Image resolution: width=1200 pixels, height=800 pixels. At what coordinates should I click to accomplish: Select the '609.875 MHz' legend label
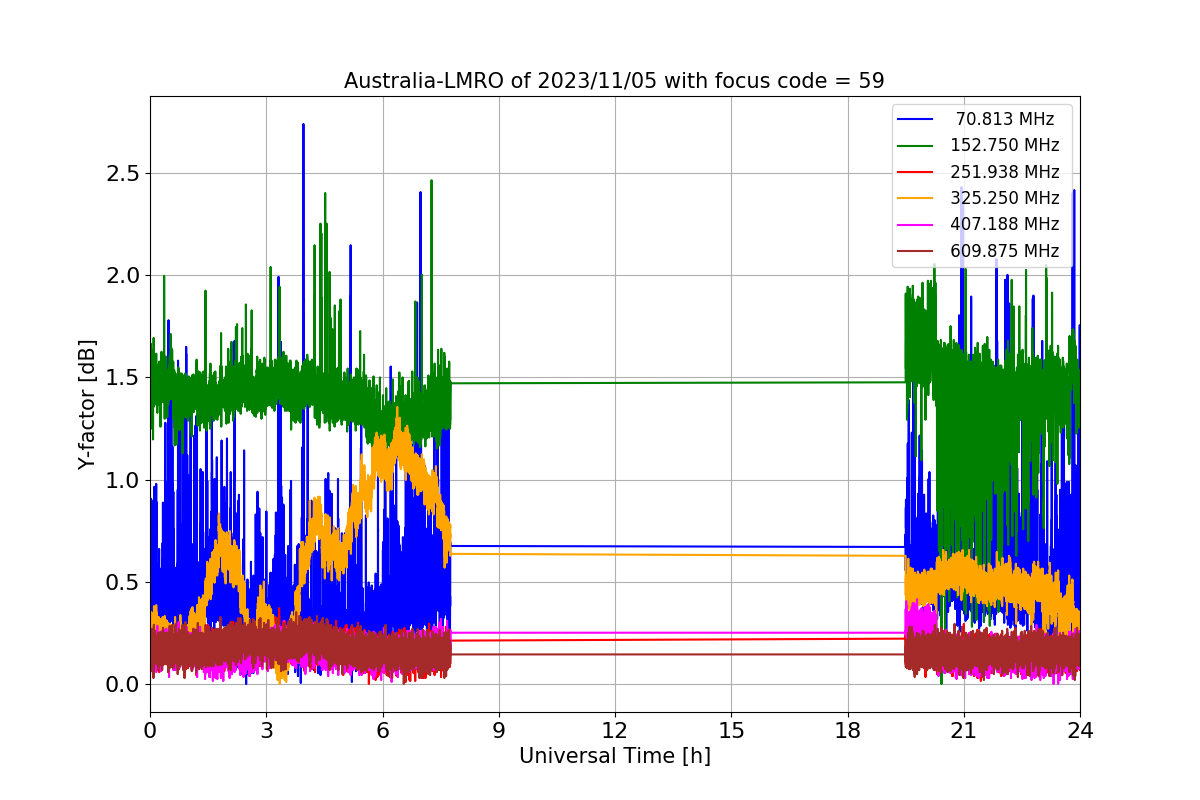pyautogui.click(x=1005, y=251)
